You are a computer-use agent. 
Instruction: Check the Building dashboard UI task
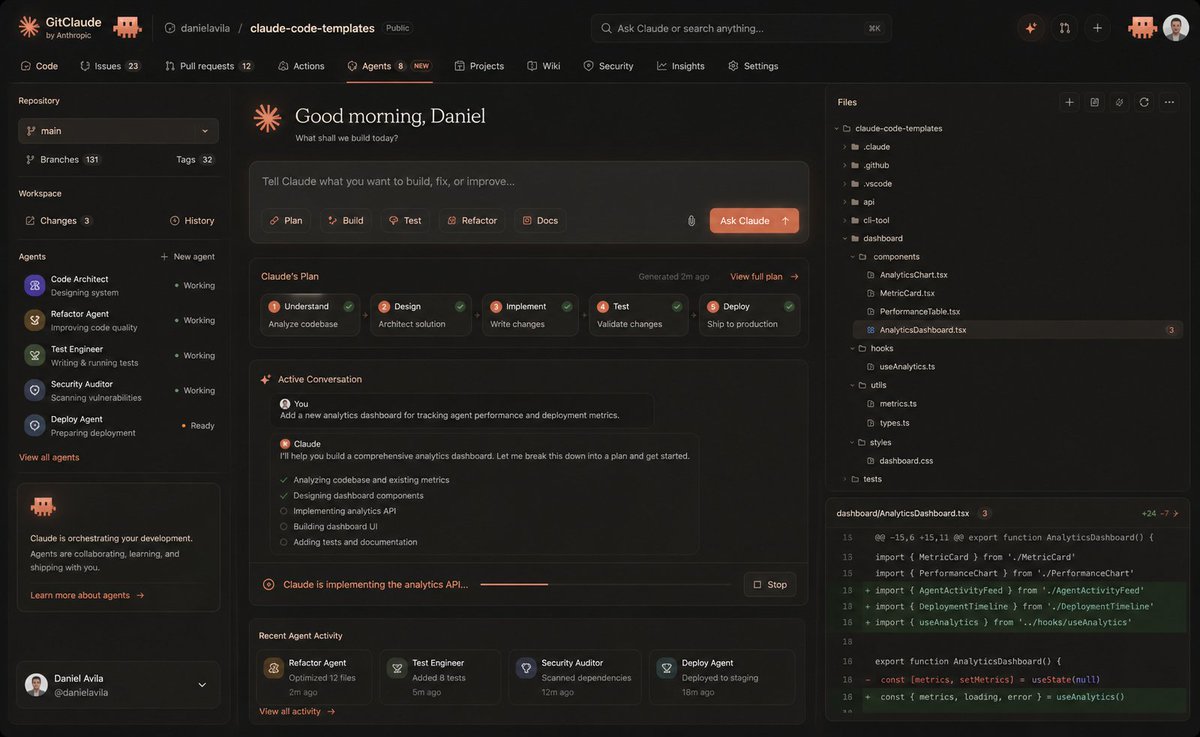[x=284, y=526]
